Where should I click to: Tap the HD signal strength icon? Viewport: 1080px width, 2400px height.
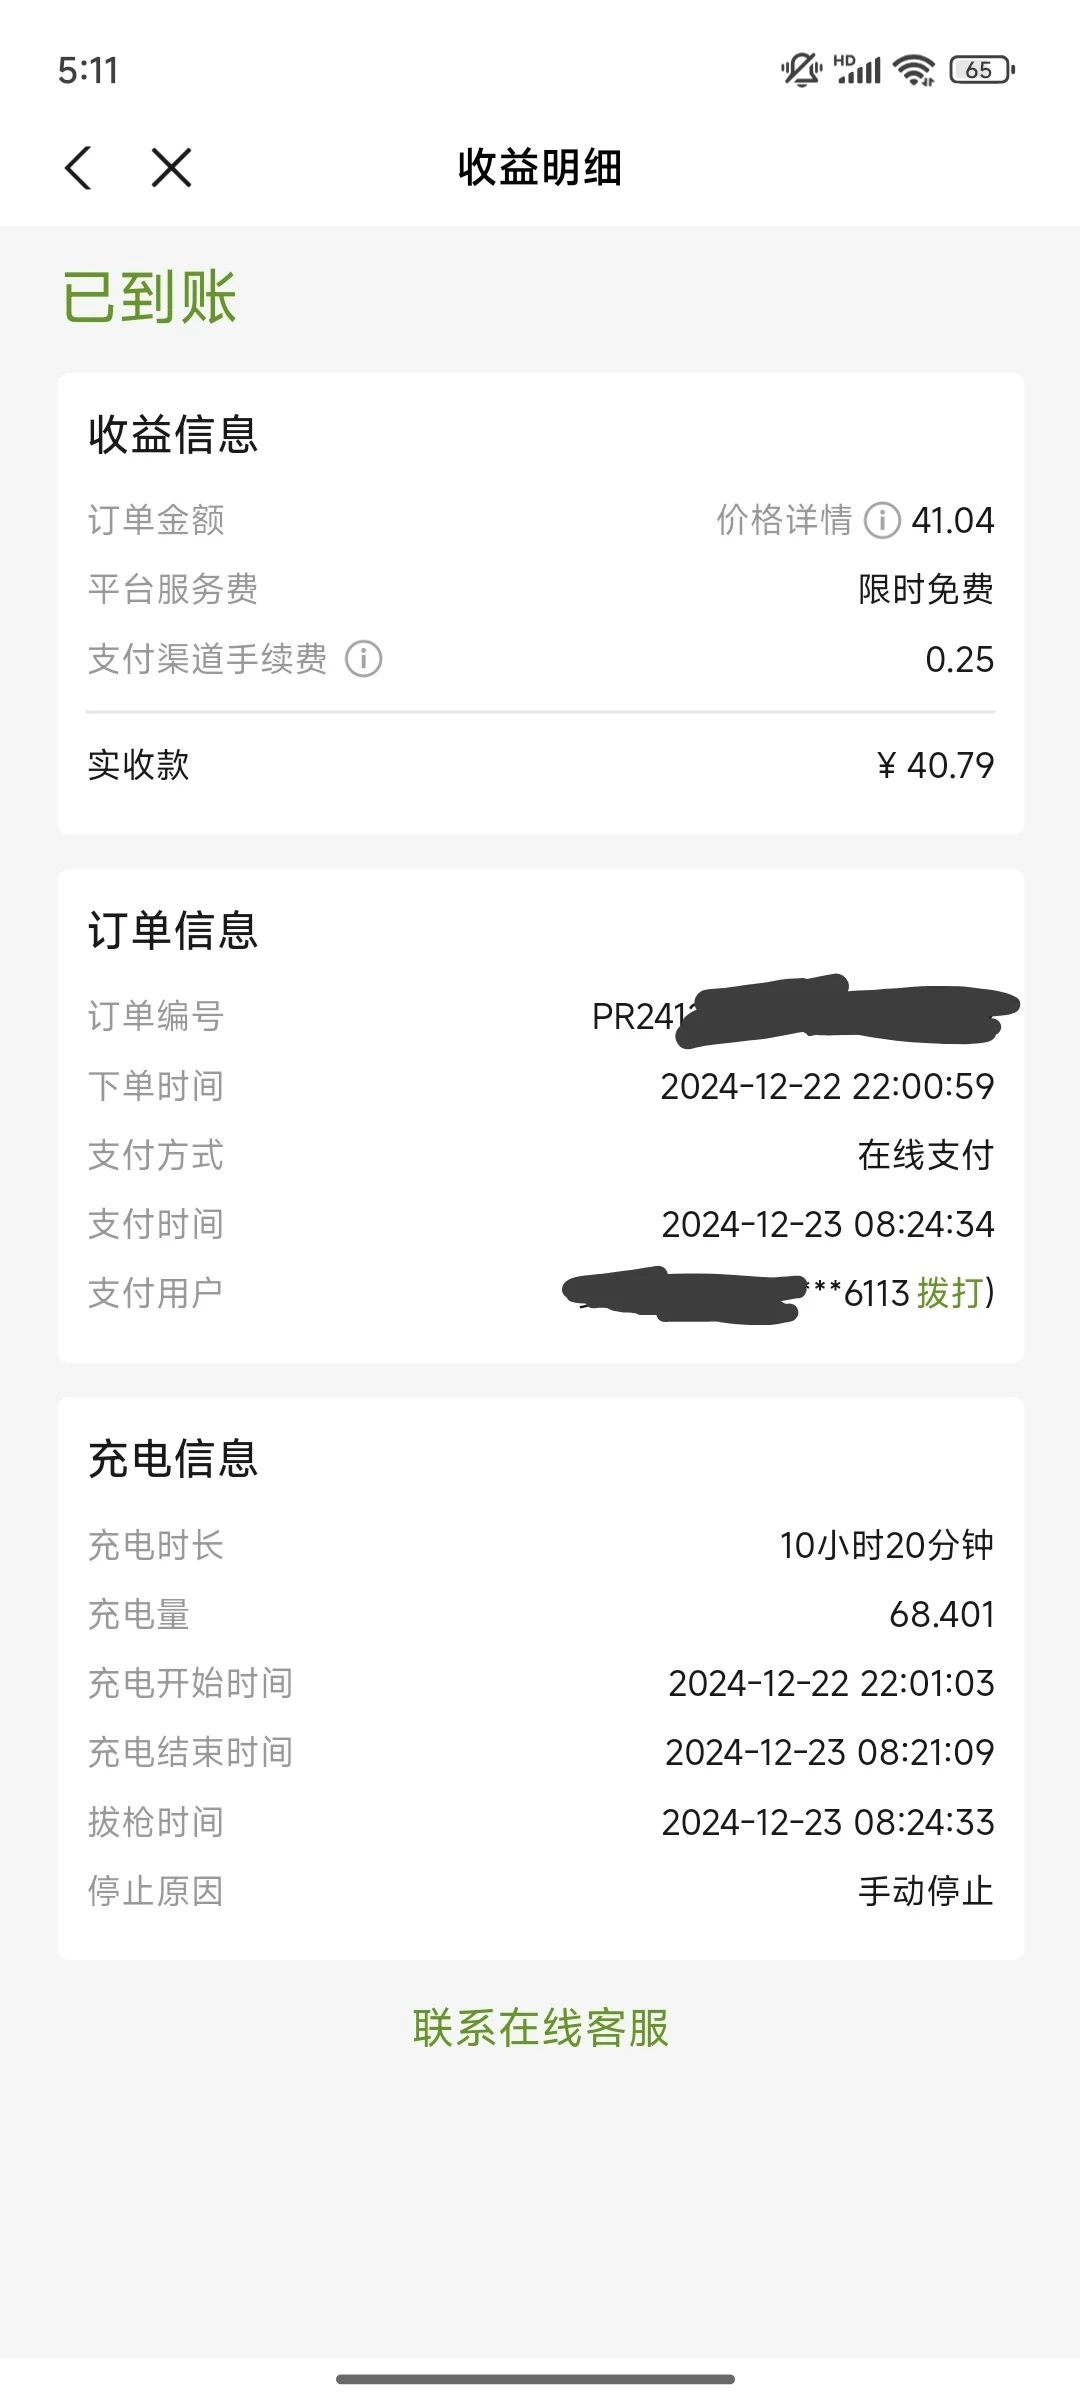[858, 69]
